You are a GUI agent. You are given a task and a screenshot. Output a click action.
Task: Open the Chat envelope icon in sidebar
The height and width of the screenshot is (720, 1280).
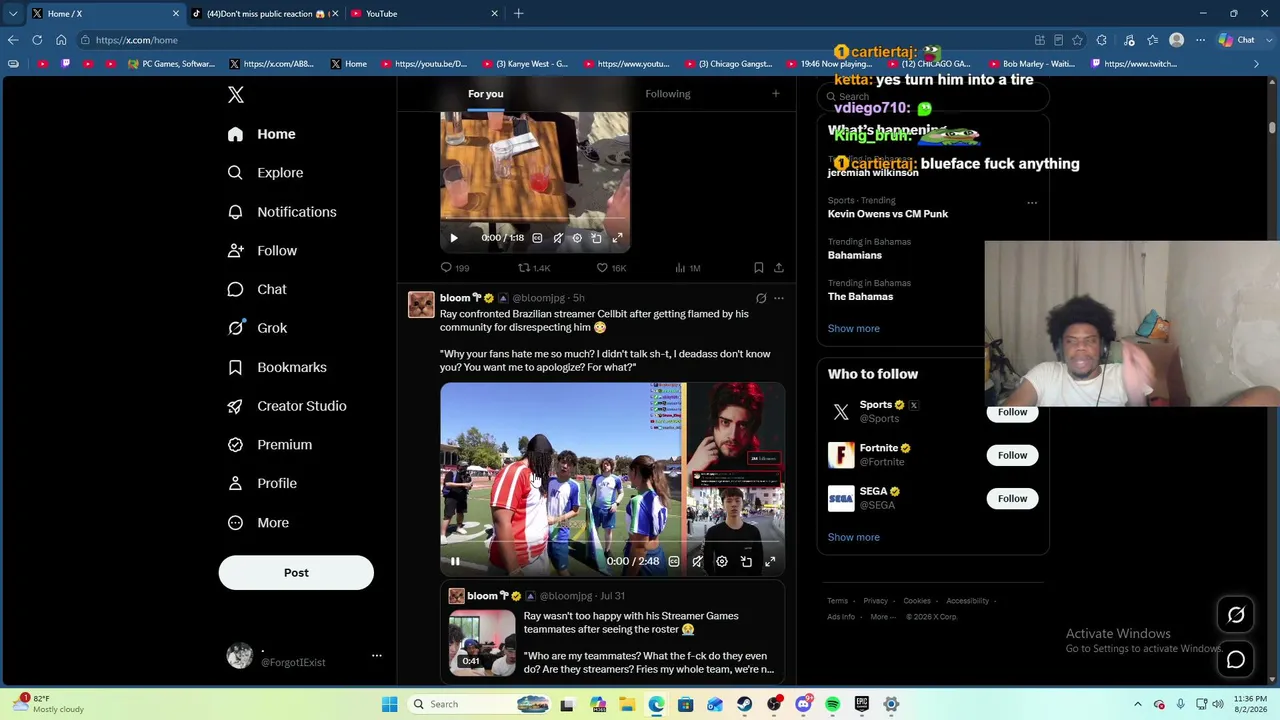coord(235,289)
